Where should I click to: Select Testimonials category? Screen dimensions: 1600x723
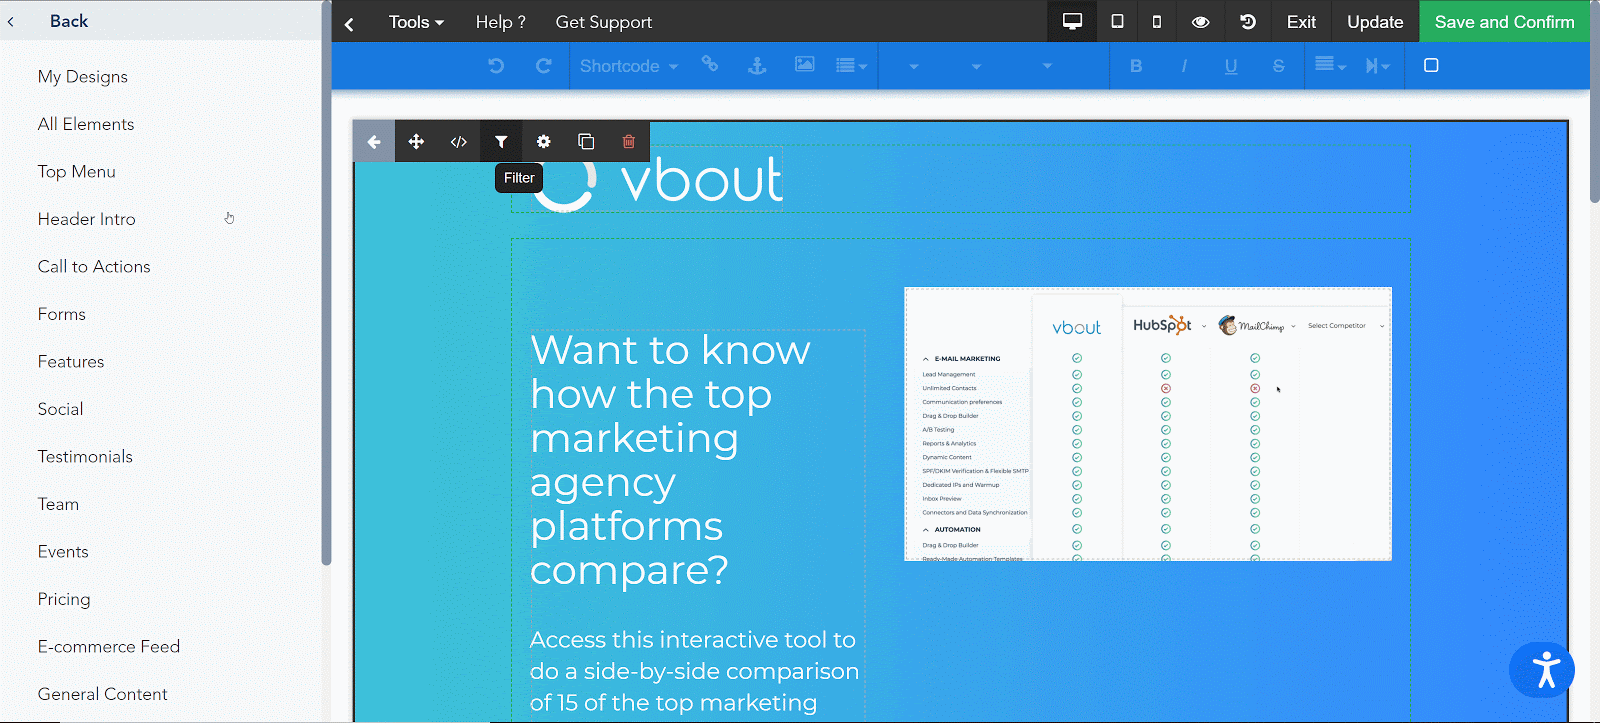pos(85,457)
